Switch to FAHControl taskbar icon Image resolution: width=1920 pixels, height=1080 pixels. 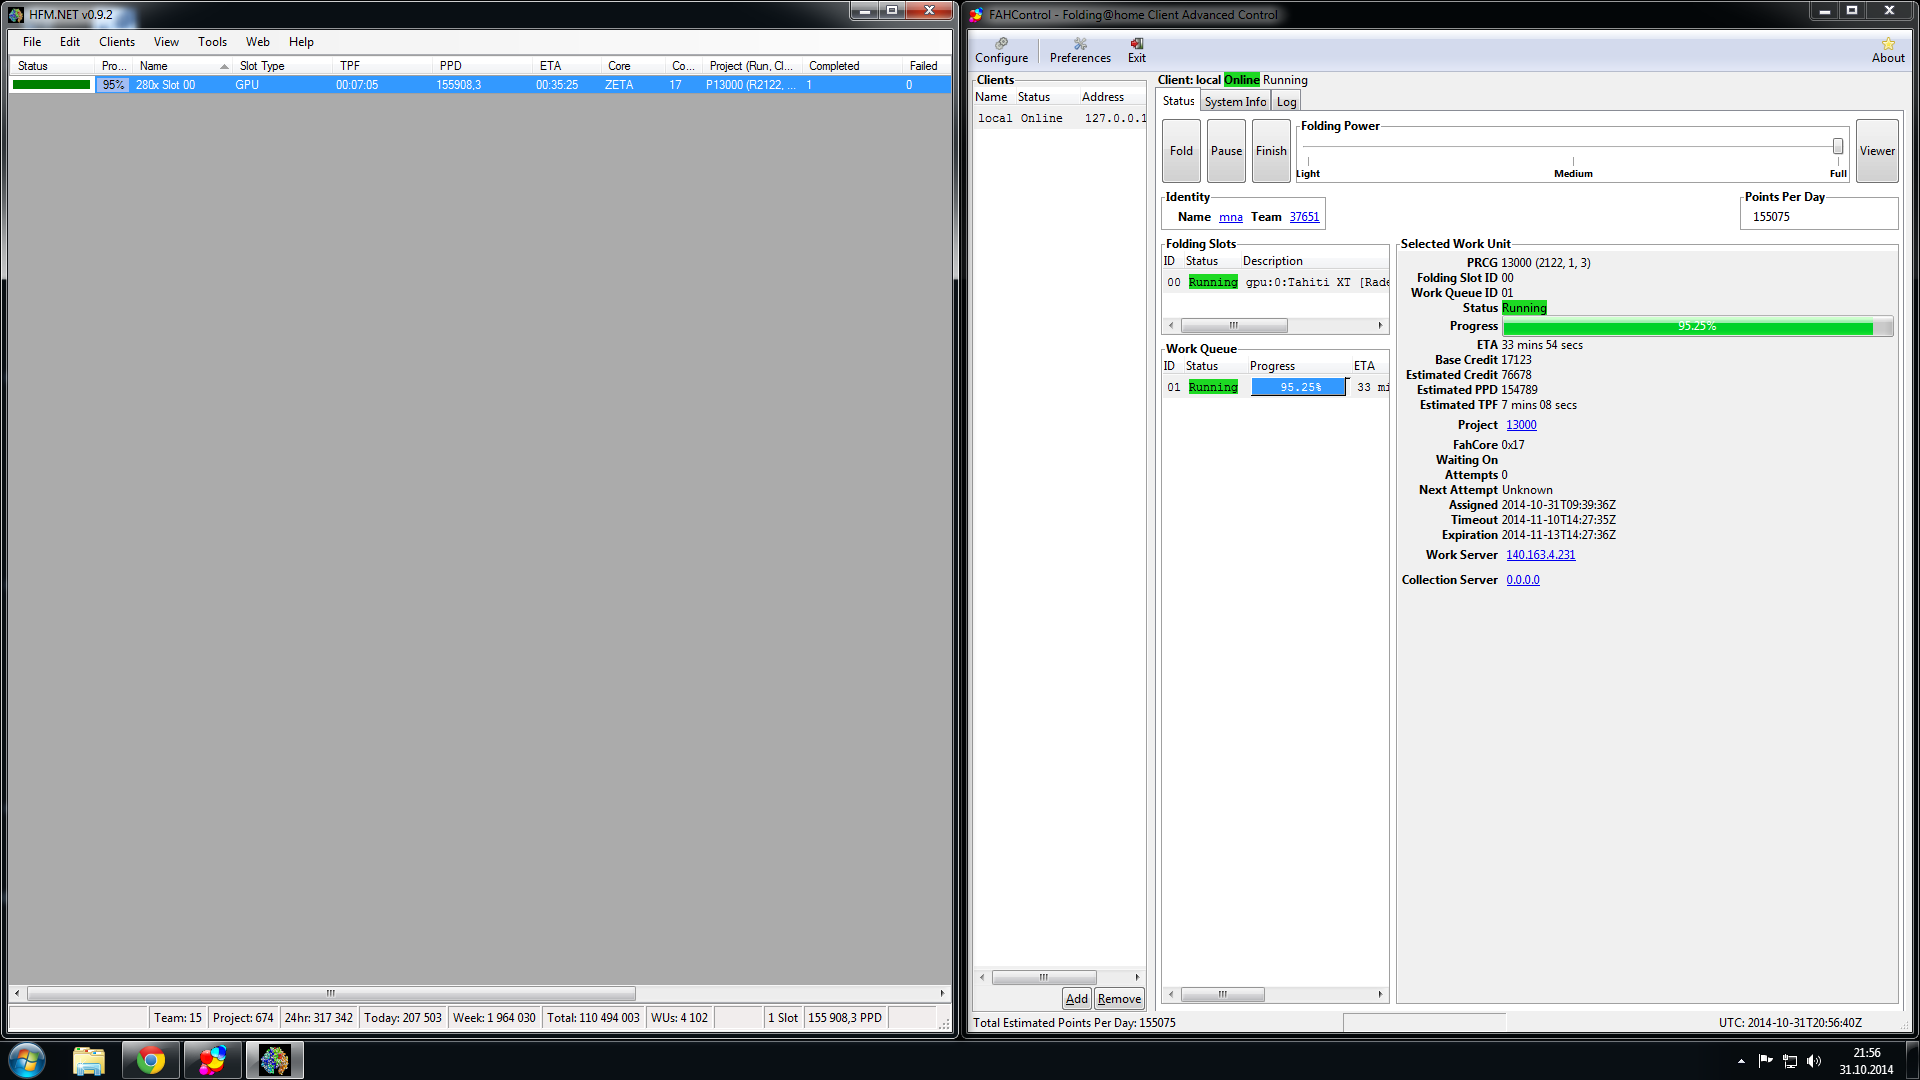tap(212, 1060)
